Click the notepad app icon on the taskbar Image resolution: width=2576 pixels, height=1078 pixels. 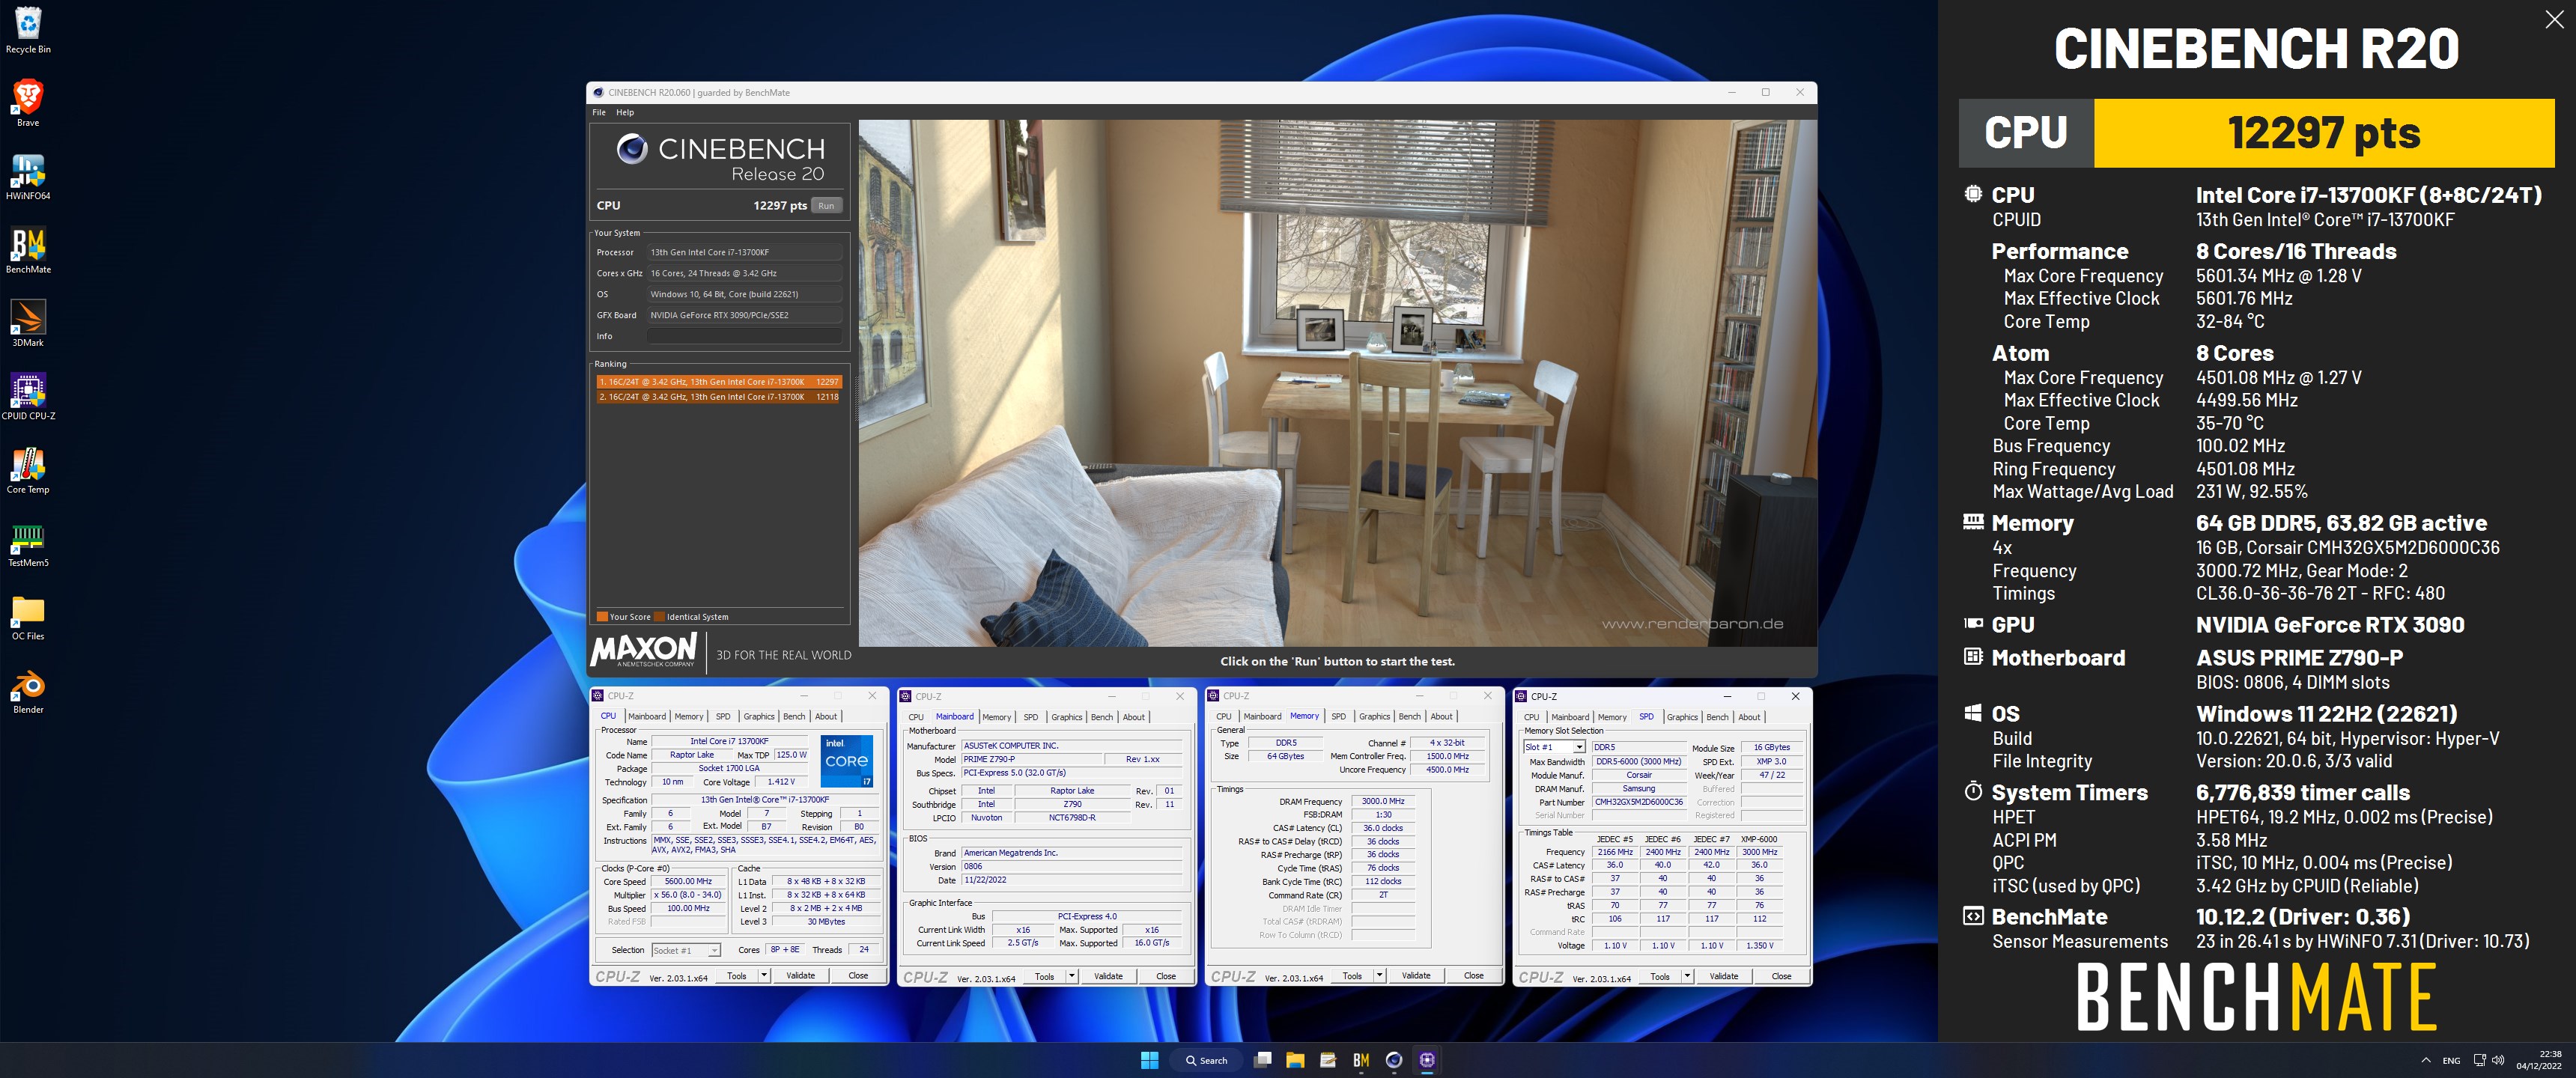tap(1328, 1060)
